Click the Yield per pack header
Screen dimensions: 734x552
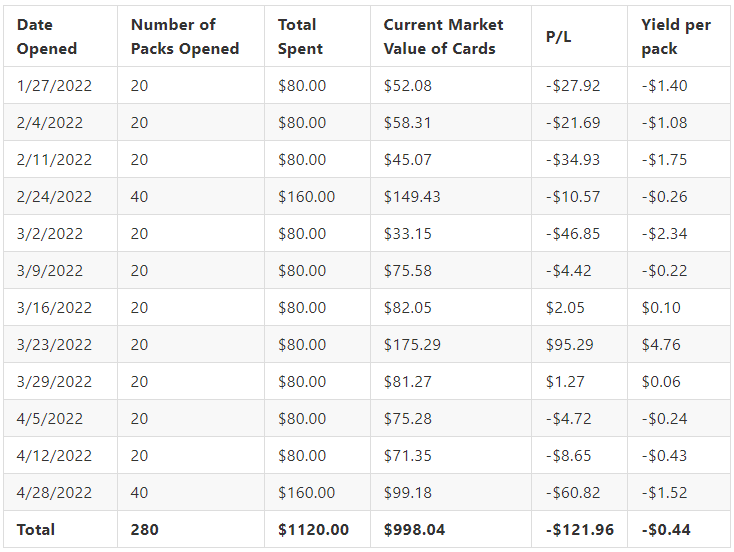pyautogui.click(x=676, y=37)
